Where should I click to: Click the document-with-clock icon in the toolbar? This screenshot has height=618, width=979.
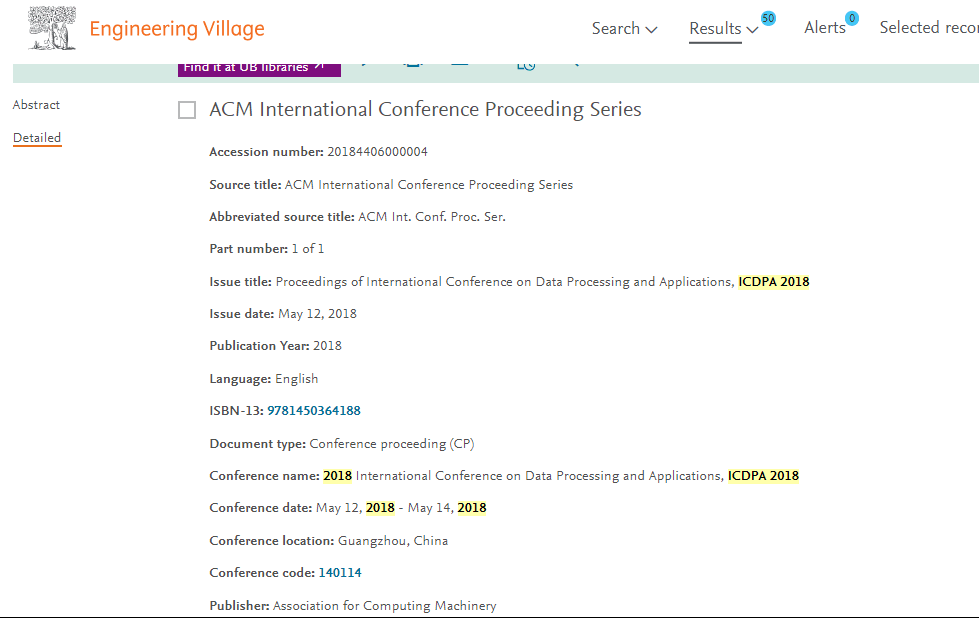pos(526,66)
